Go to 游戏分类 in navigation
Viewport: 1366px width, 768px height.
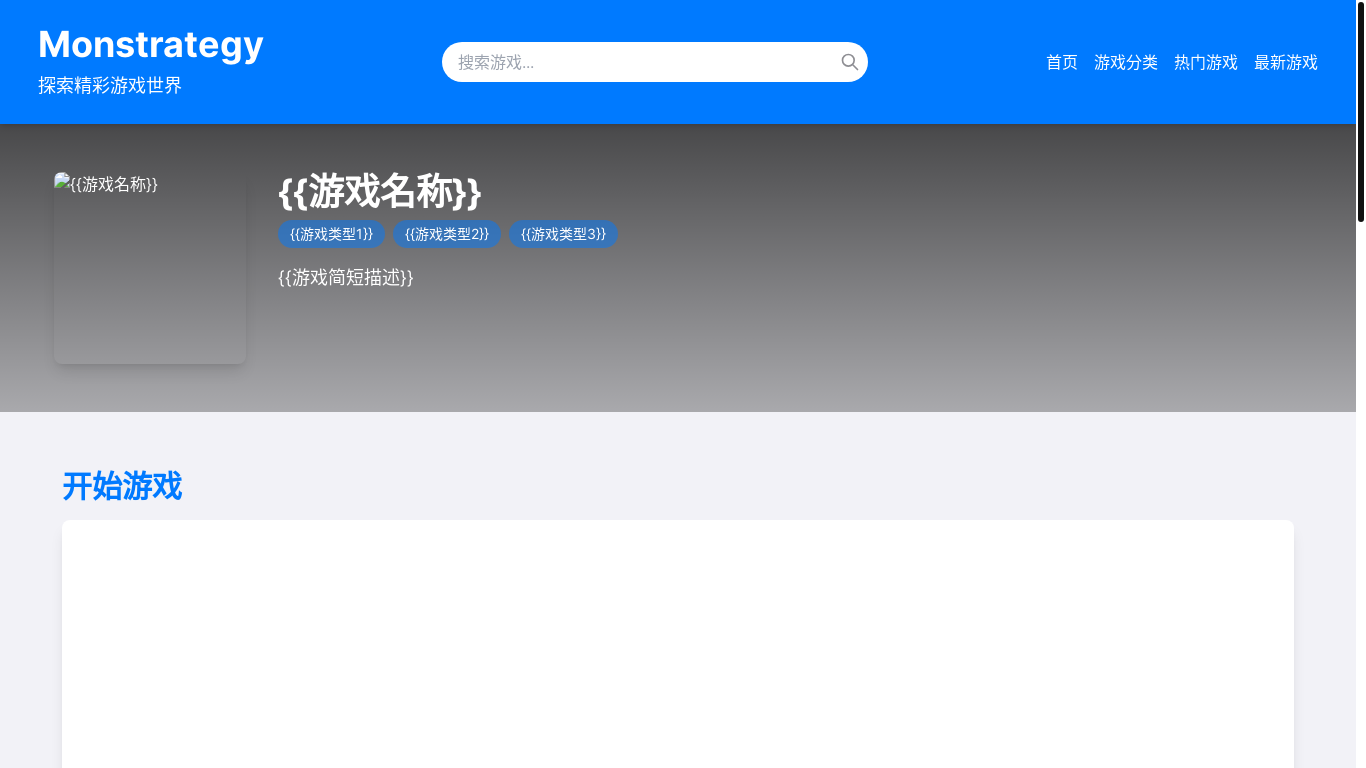point(1125,62)
